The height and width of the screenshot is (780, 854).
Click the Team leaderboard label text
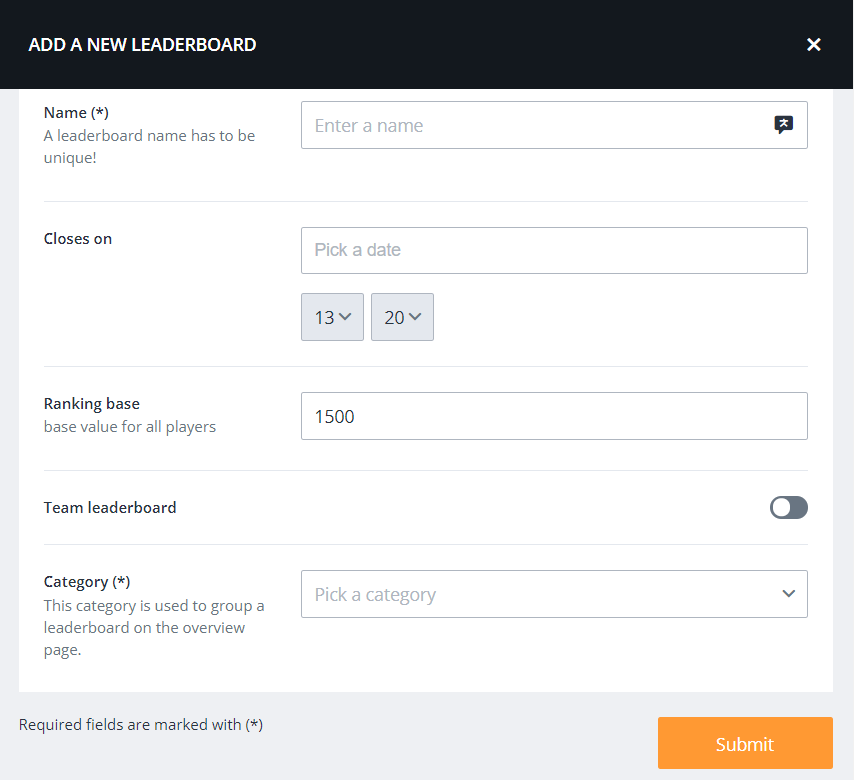(110, 508)
